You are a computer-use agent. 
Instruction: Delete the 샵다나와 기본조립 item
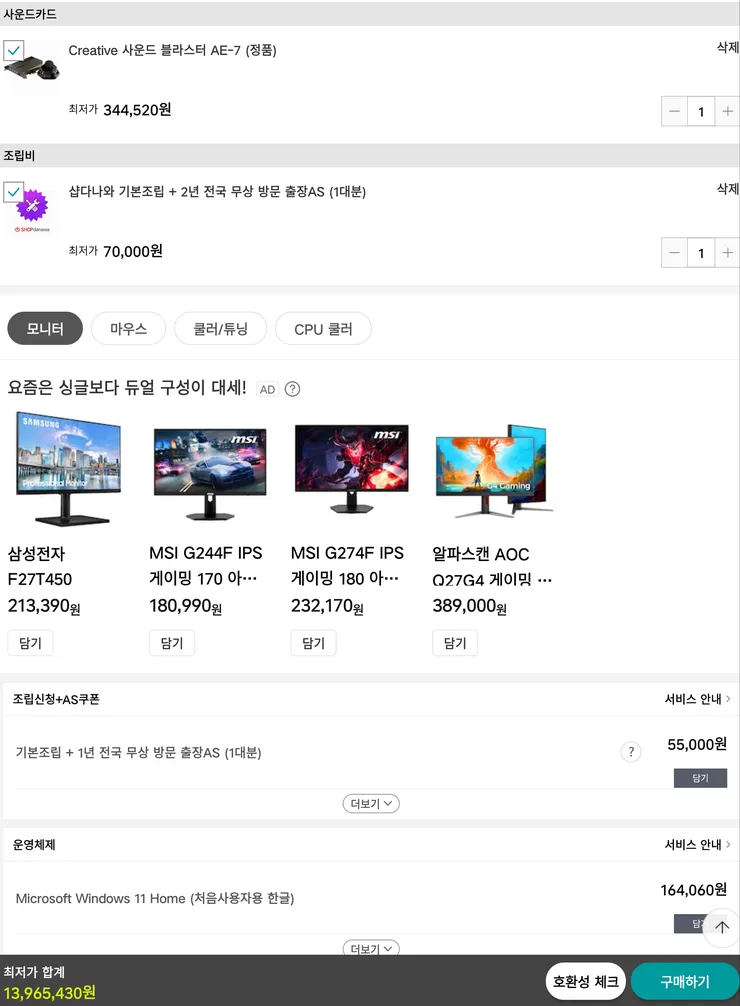pyautogui.click(x=728, y=189)
